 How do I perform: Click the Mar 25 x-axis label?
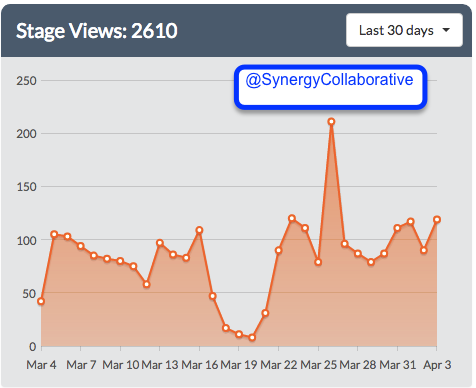click(318, 365)
